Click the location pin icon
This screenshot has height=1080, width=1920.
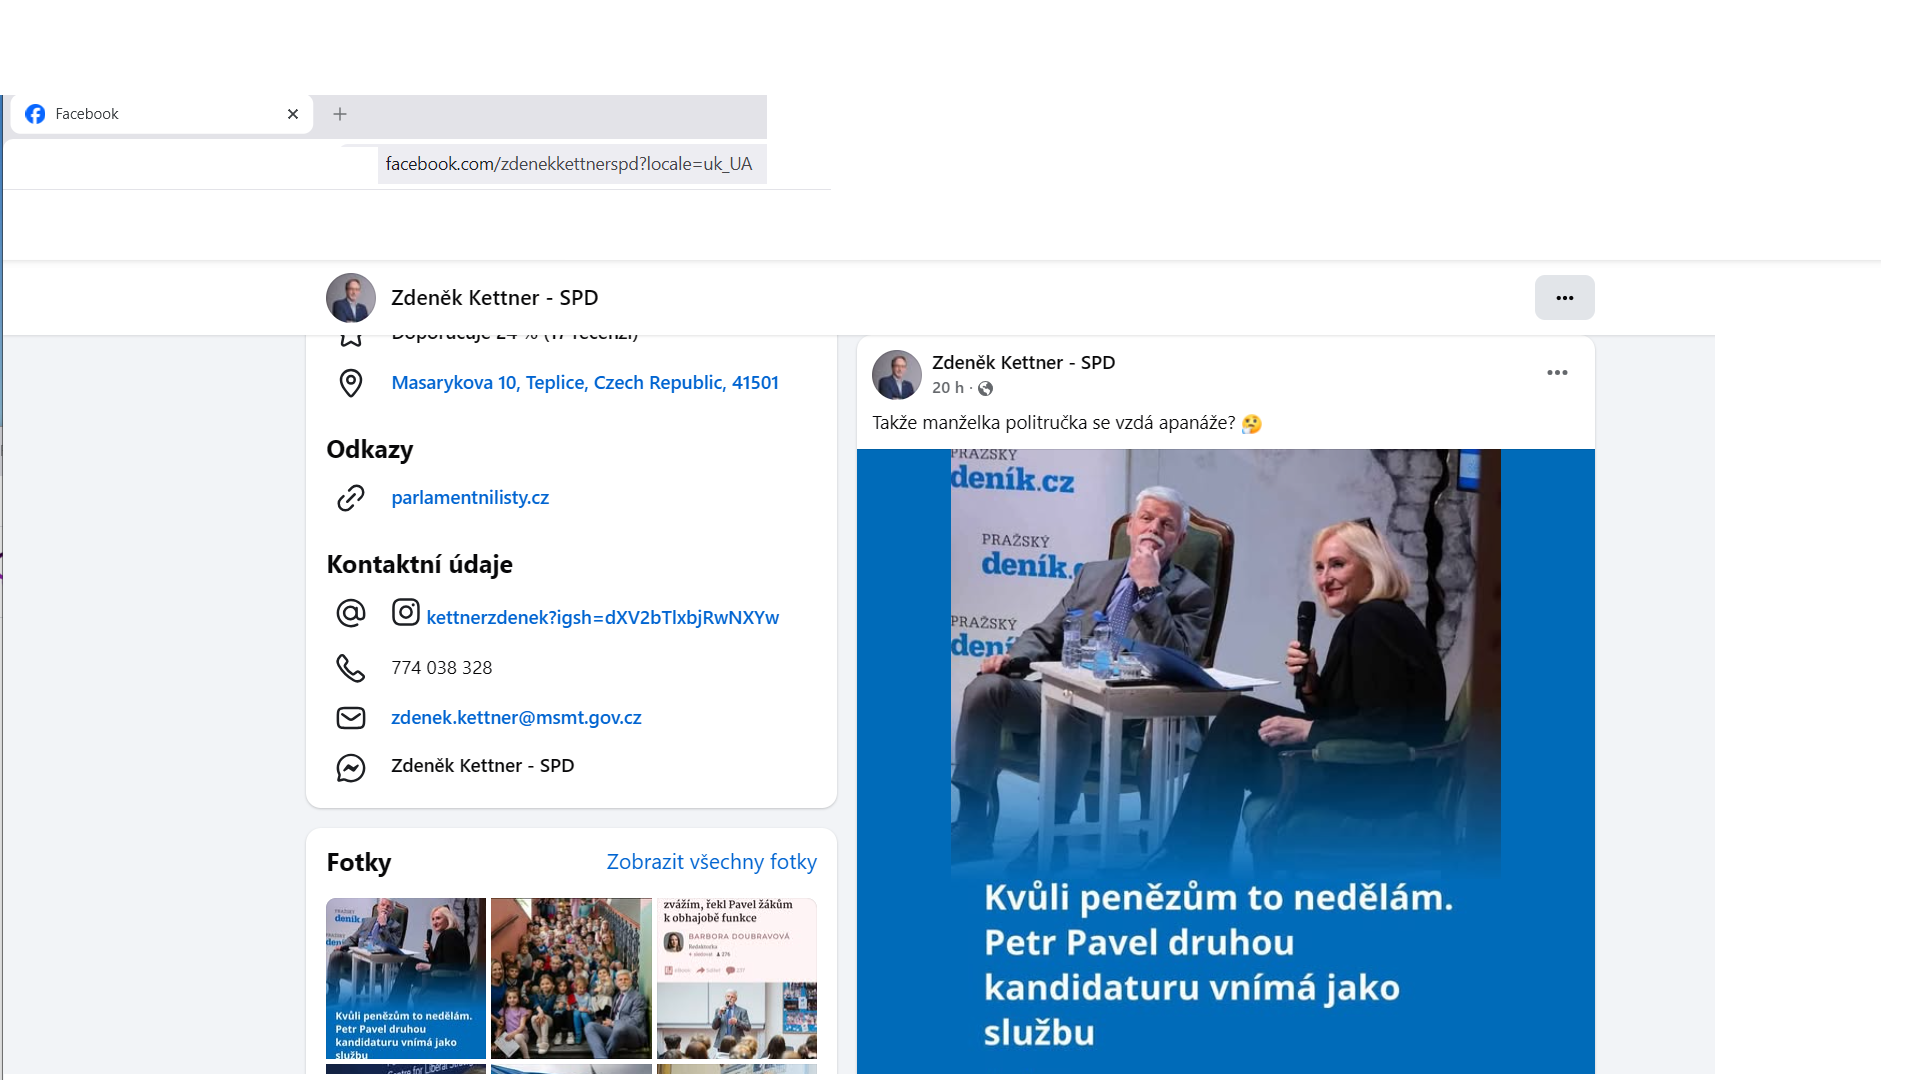pyautogui.click(x=350, y=383)
